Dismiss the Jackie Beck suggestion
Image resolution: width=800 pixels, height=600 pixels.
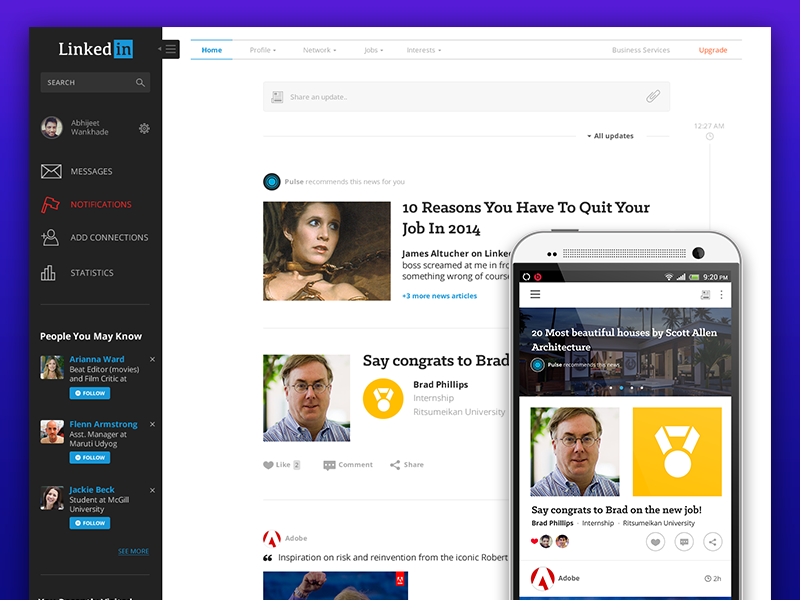tap(152, 490)
